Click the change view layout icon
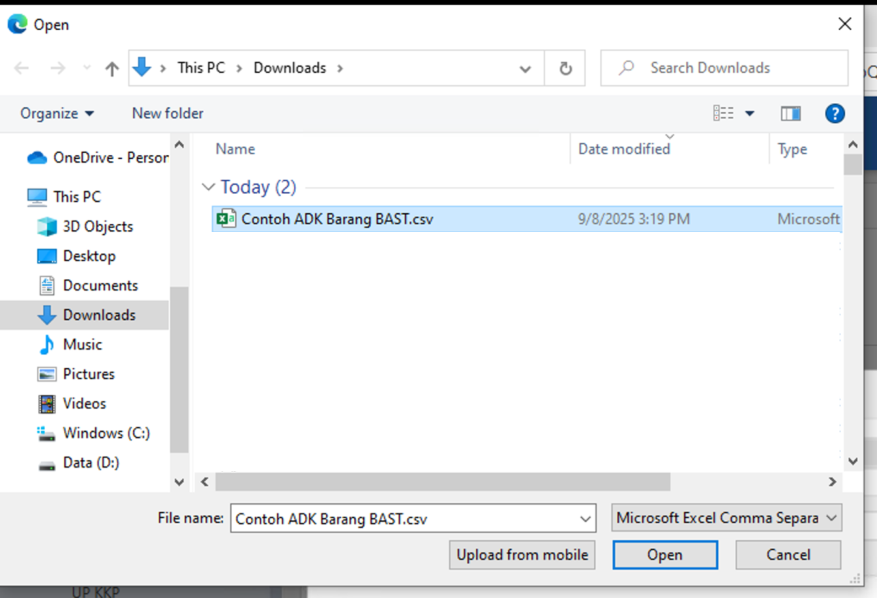877x598 pixels. click(724, 114)
